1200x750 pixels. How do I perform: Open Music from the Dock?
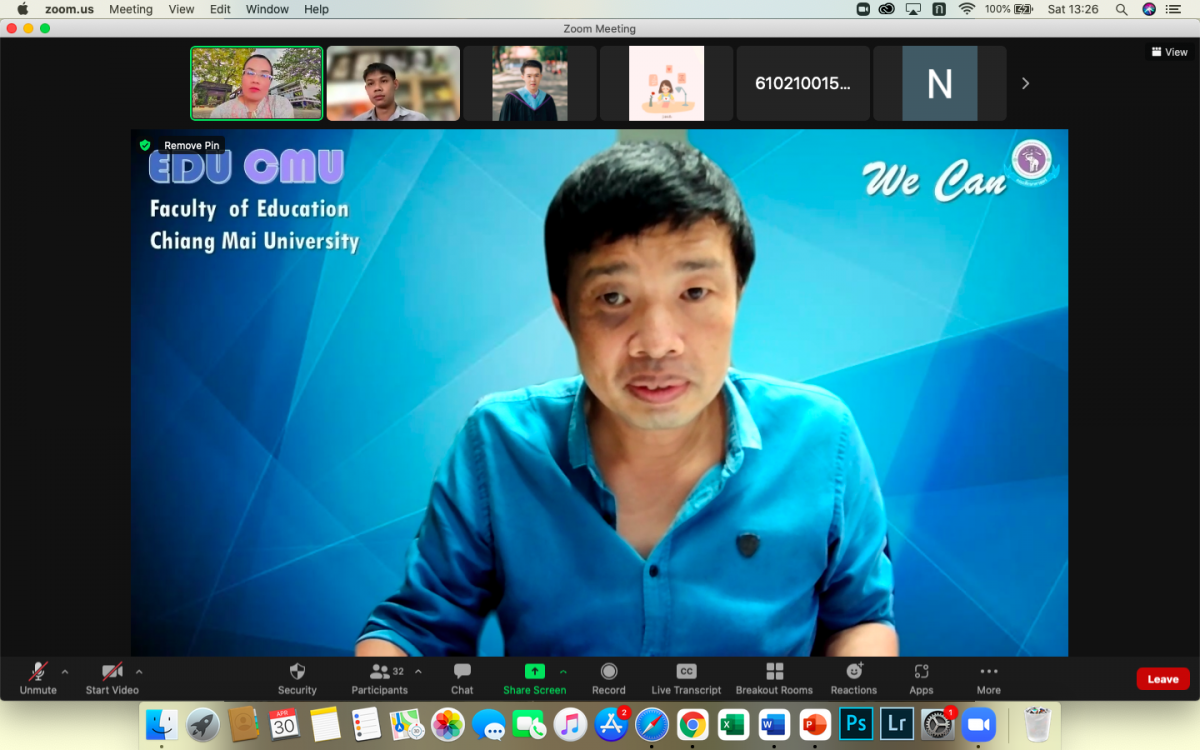[x=570, y=723]
